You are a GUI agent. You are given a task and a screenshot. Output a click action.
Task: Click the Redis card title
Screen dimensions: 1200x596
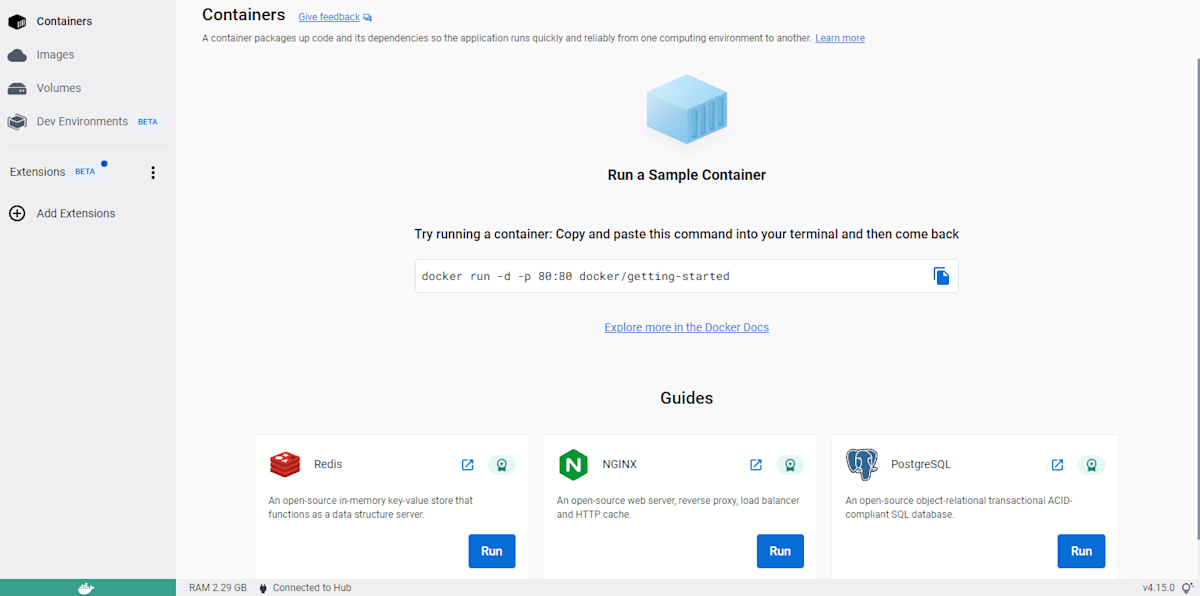point(328,465)
